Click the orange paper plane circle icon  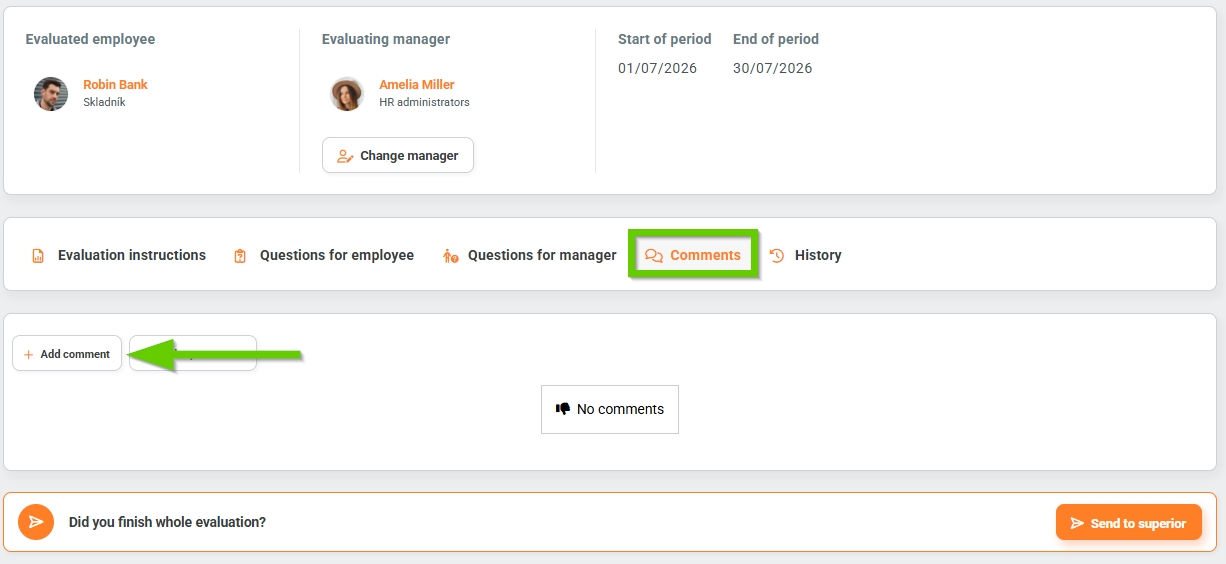36,522
